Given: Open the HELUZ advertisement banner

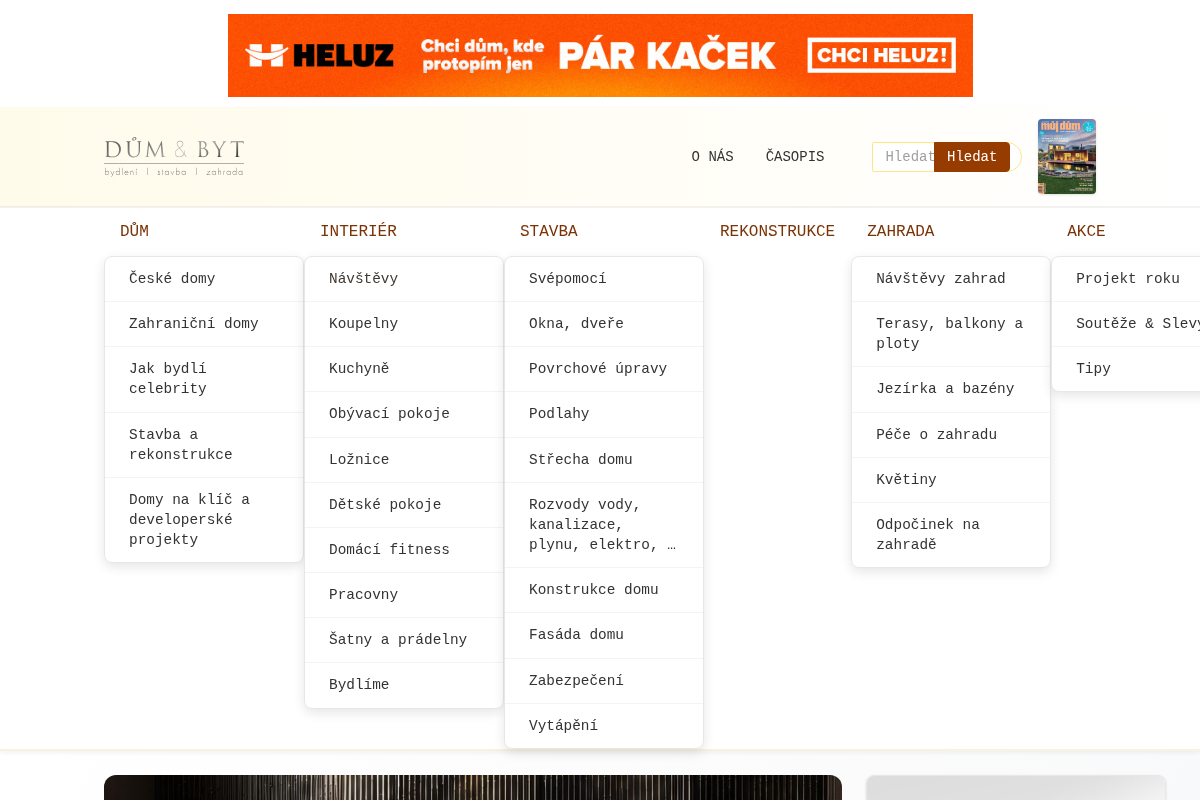Looking at the screenshot, I should [600, 55].
